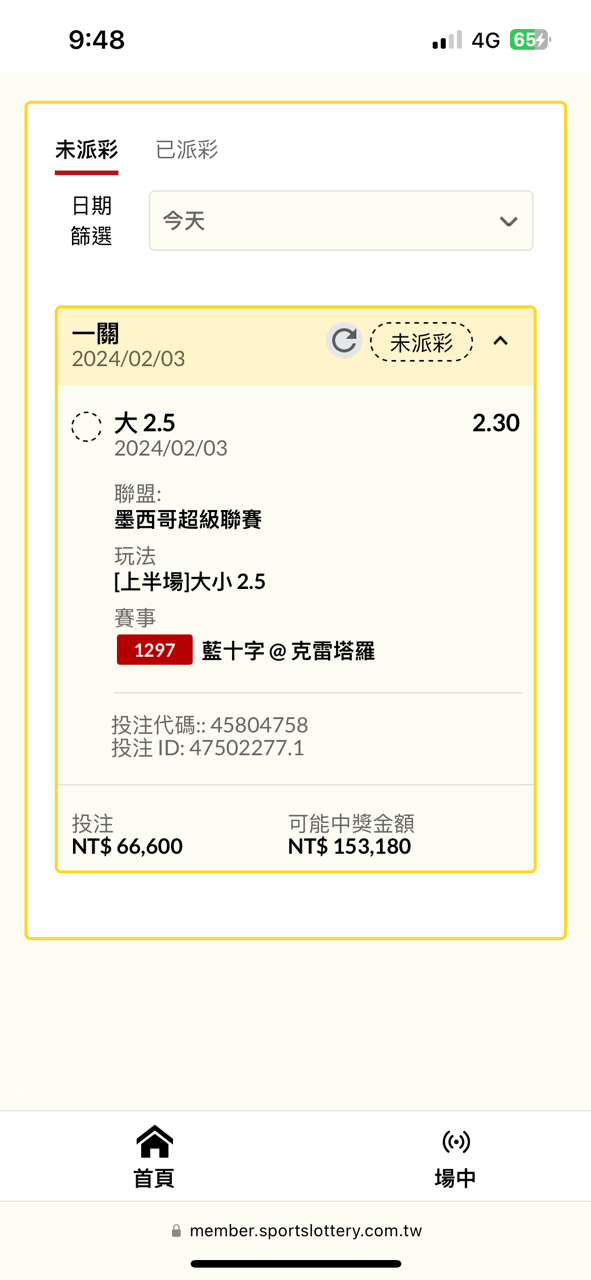The height and width of the screenshot is (1280, 591).
Task: Tap the red 1297 match code badge
Action: click(154, 650)
